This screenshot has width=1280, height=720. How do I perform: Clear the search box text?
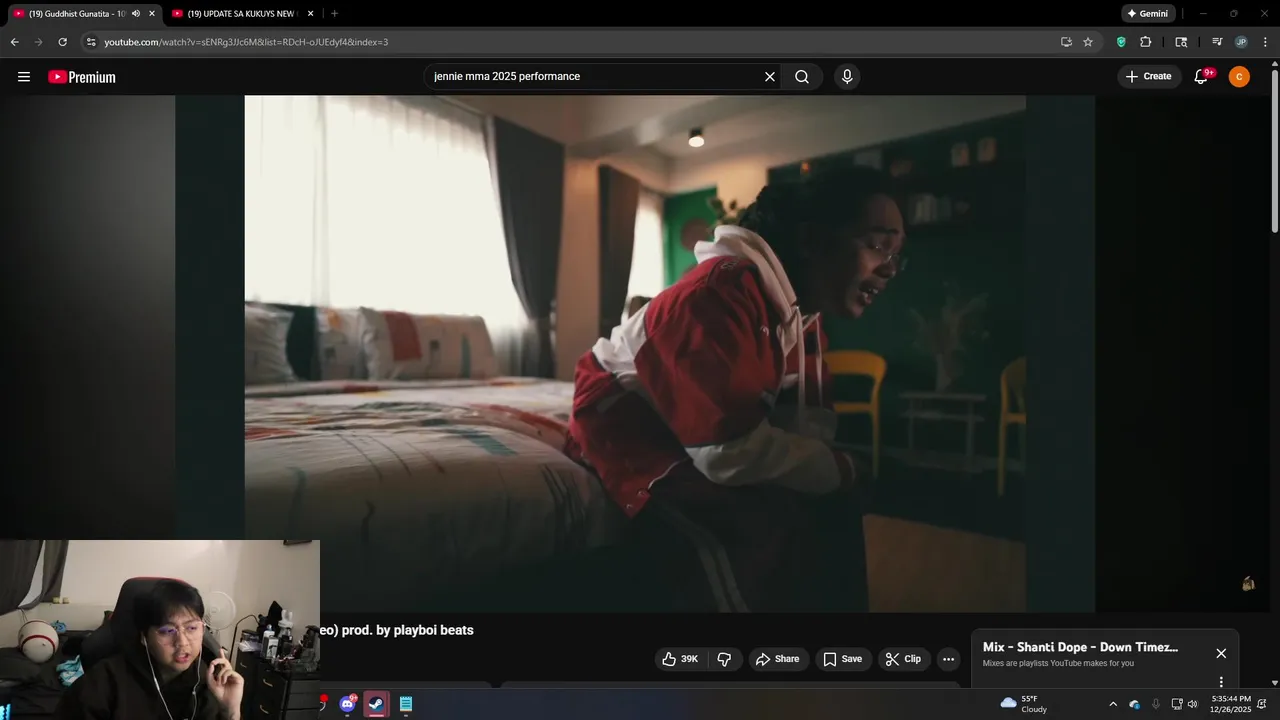click(770, 77)
